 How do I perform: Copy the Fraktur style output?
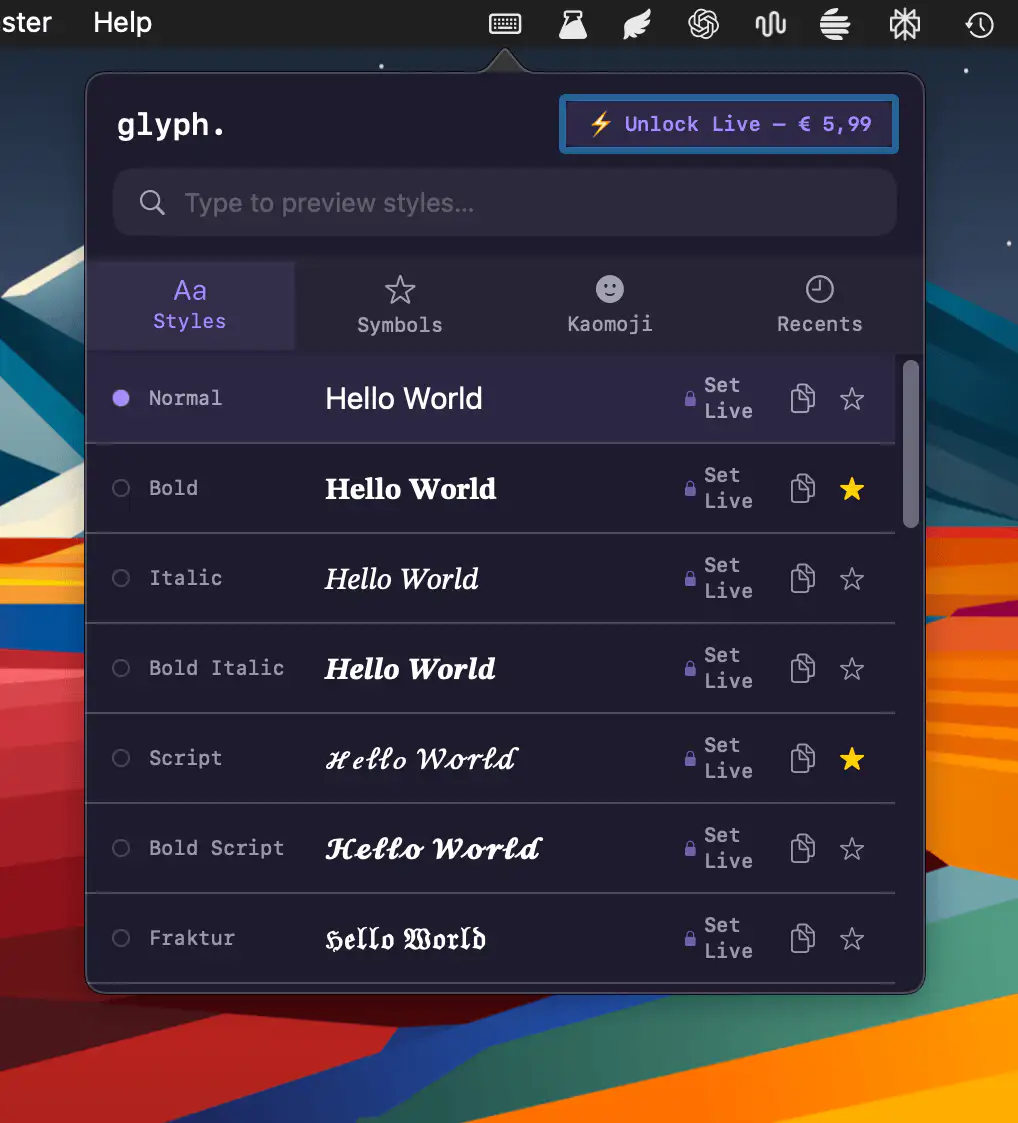point(802,938)
